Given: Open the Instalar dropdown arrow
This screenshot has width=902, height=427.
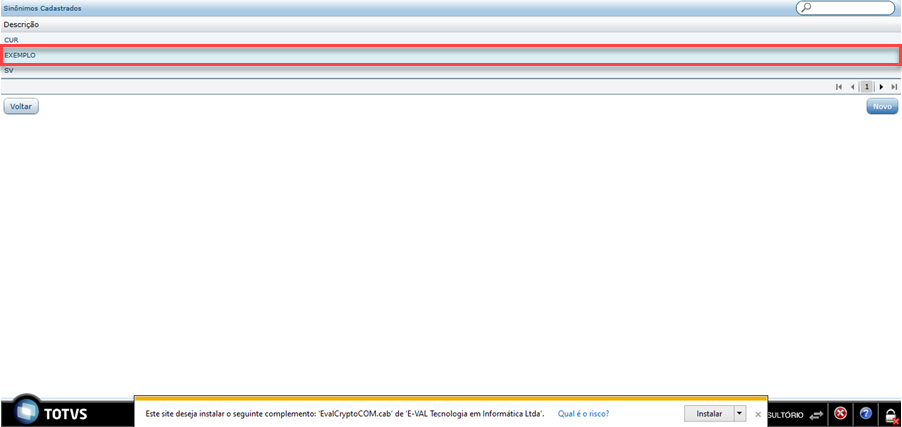Looking at the screenshot, I should [x=740, y=414].
